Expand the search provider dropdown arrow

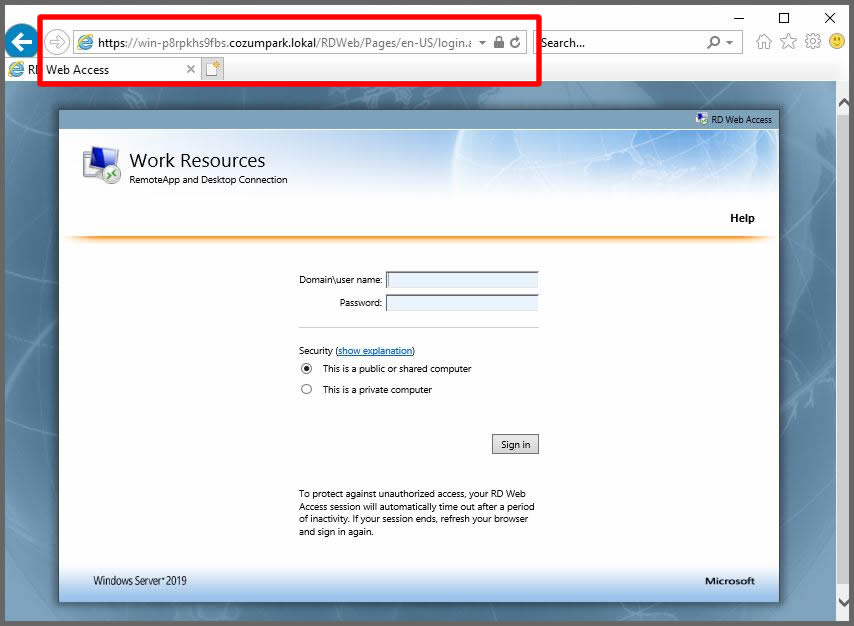pyautogui.click(x=730, y=42)
